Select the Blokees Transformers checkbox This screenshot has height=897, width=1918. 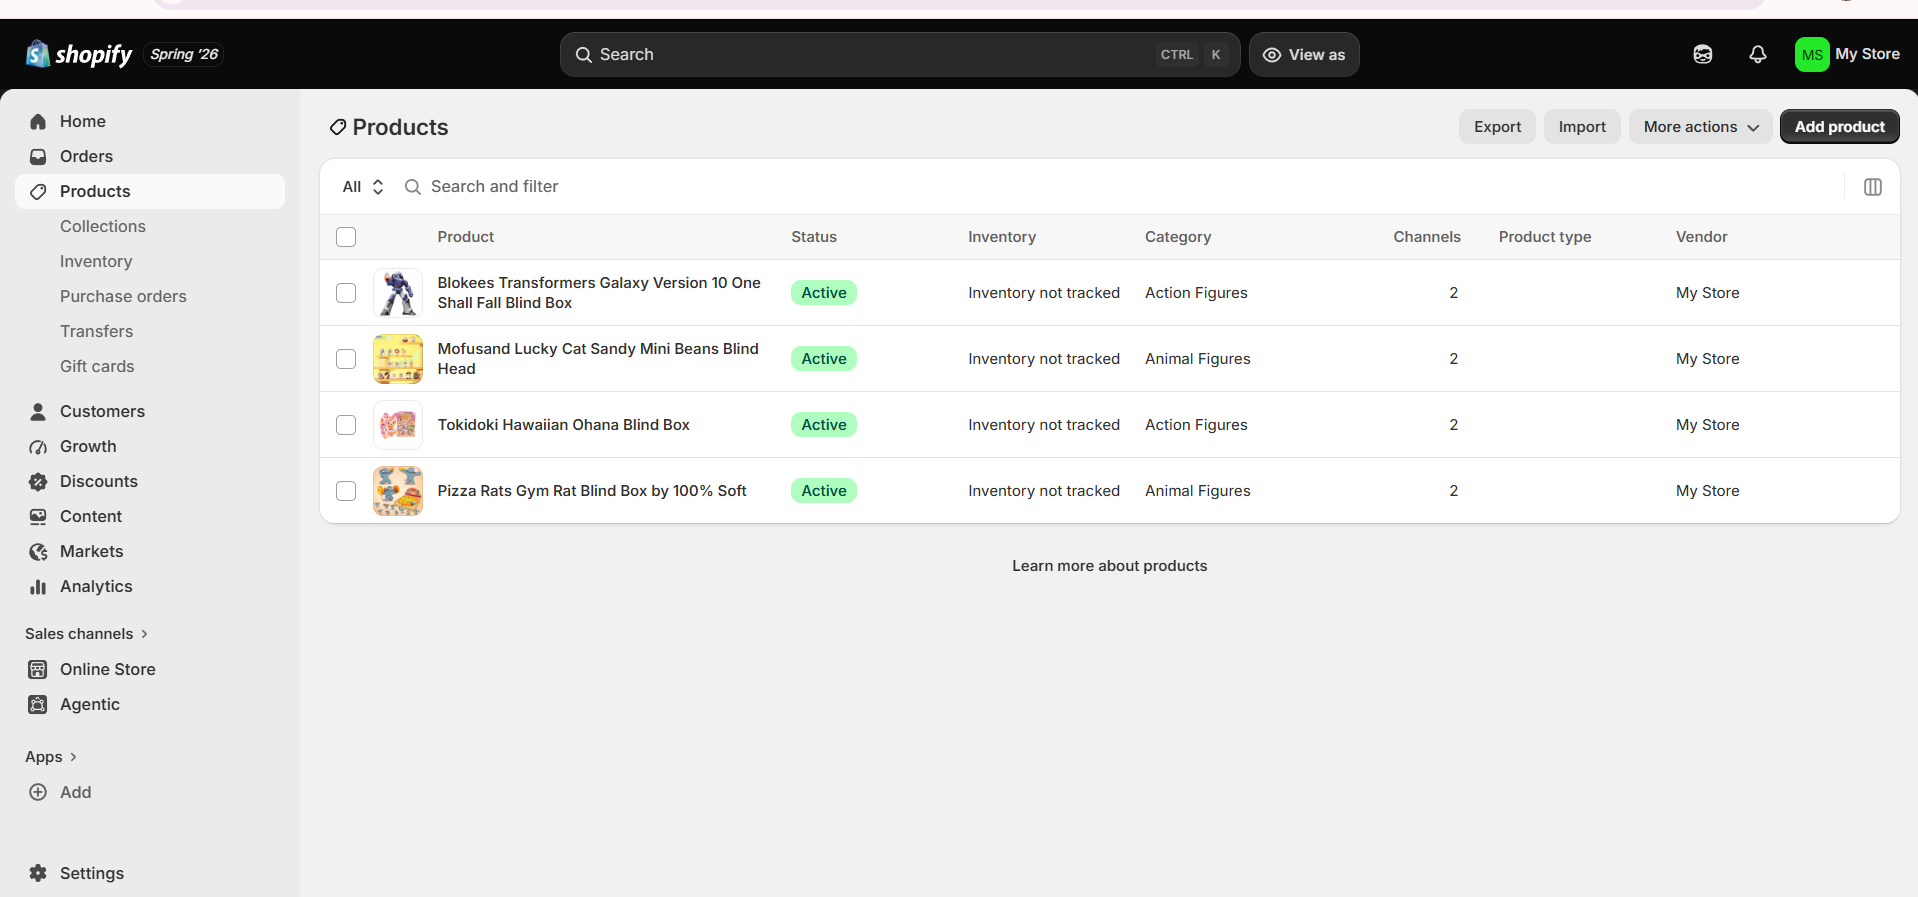click(x=346, y=293)
